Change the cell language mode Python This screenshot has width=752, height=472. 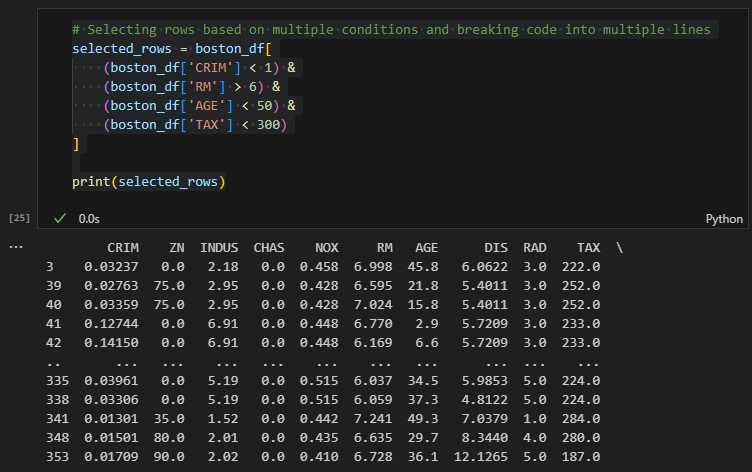tap(724, 219)
